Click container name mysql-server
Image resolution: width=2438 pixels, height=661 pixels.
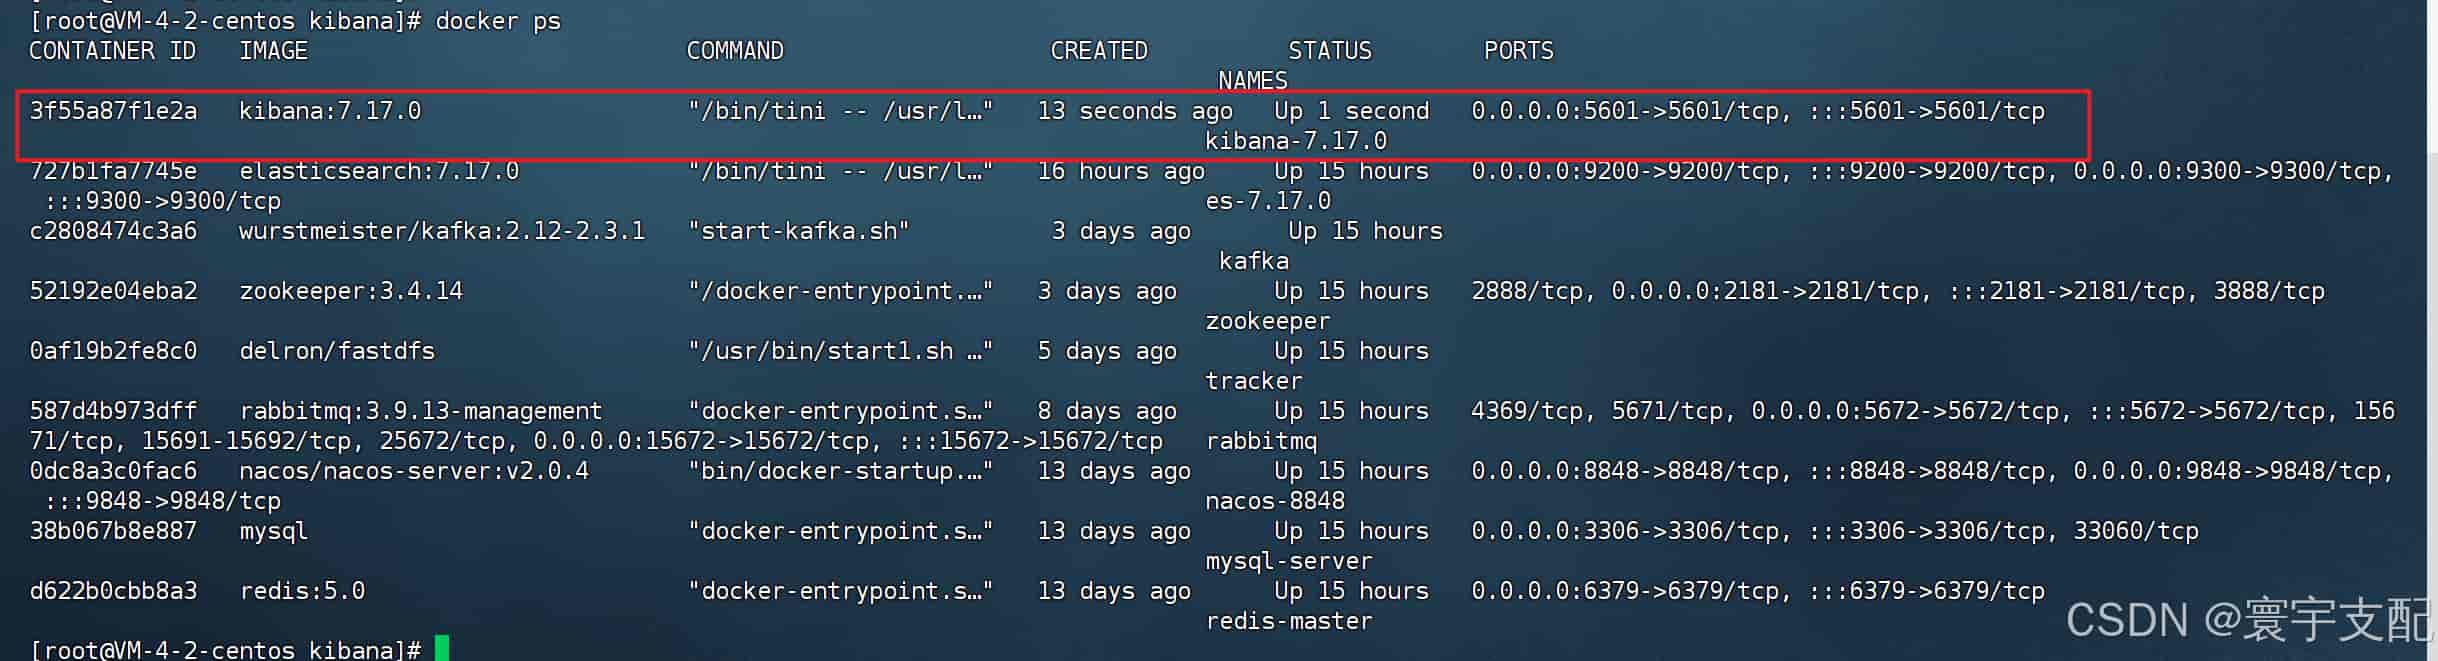[1289, 561]
